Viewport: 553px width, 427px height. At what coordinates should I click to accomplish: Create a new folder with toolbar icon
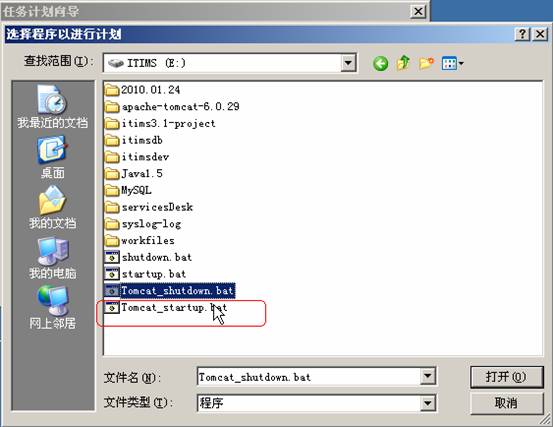tap(426, 63)
